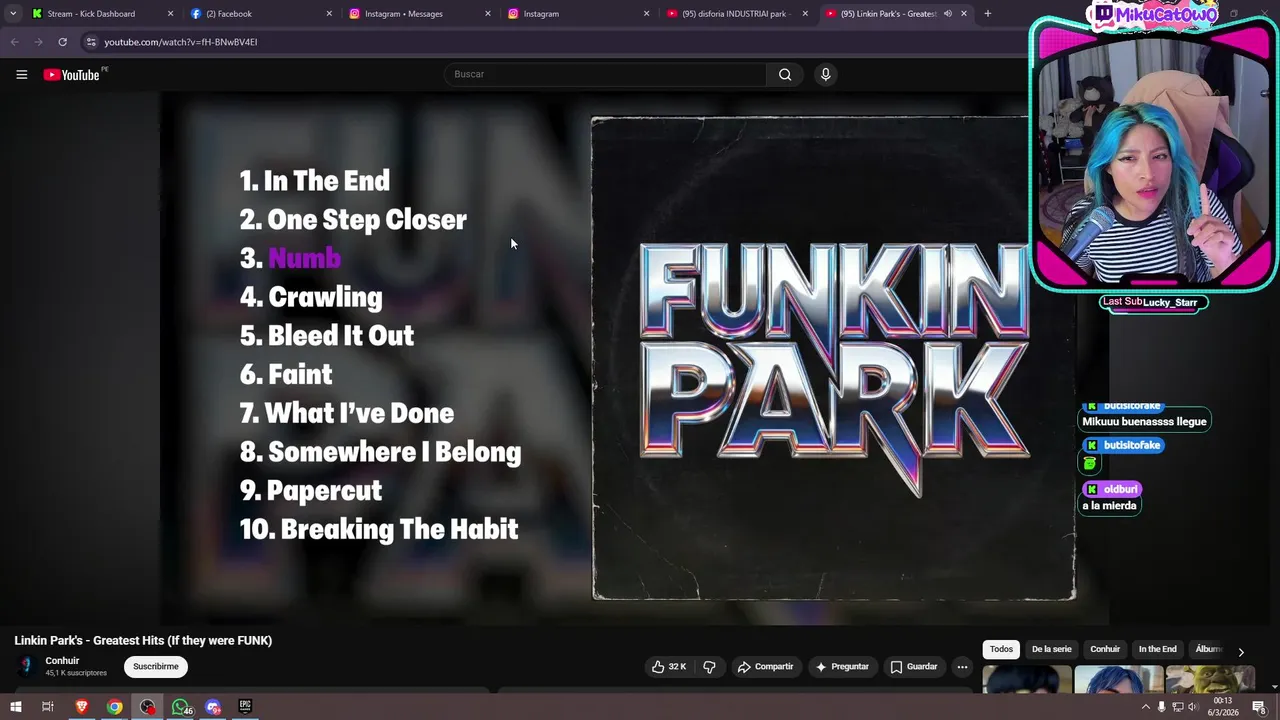Open the Conhuir channel avatar
1280x720 pixels.
click(26, 666)
